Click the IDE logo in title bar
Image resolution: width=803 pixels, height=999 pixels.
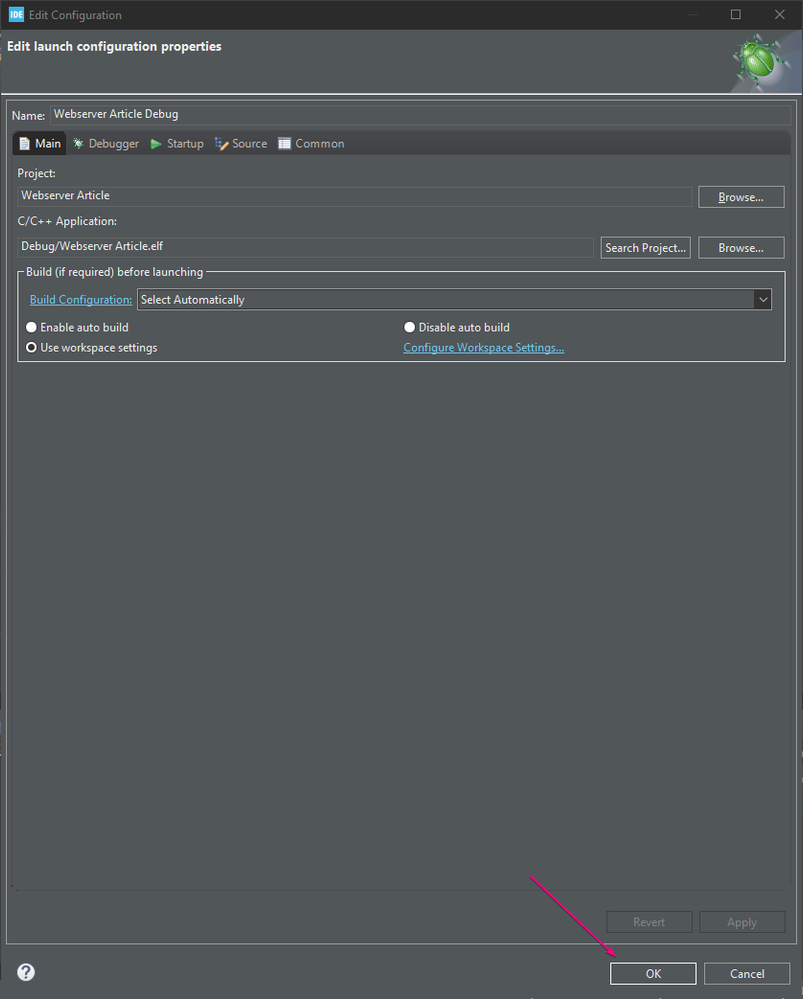(x=16, y=14)
